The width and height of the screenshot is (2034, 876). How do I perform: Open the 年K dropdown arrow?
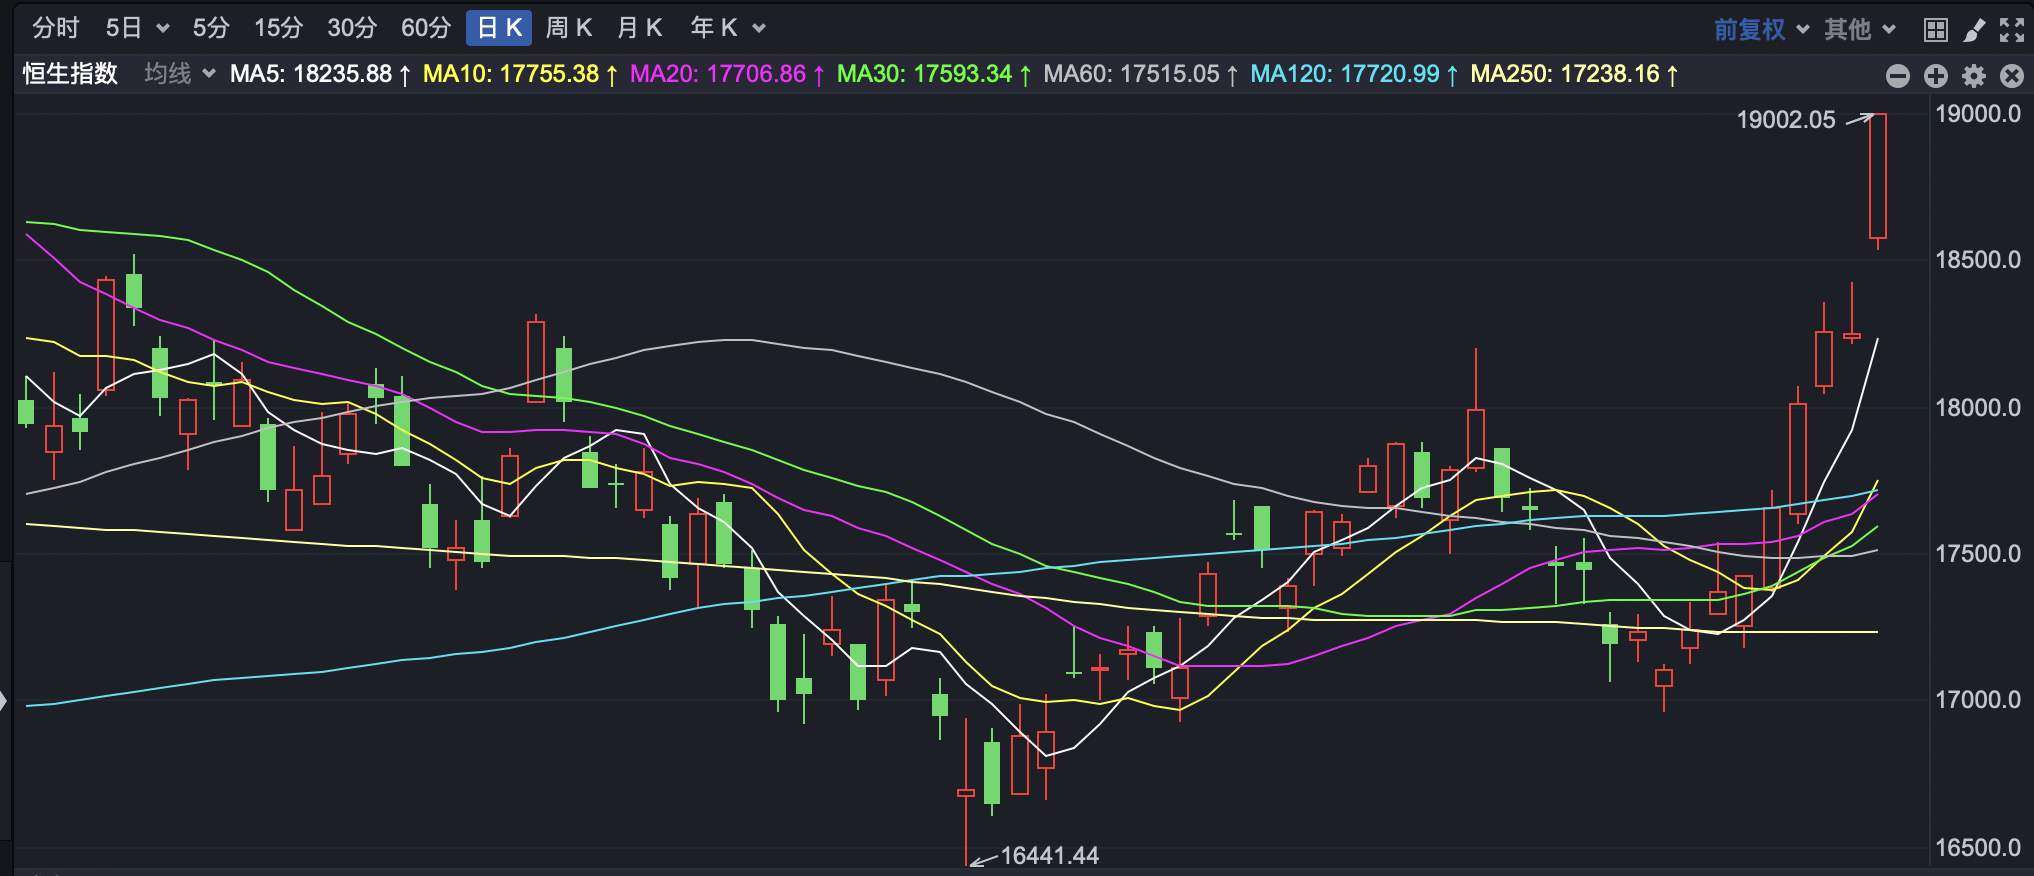tap(759, 28)
